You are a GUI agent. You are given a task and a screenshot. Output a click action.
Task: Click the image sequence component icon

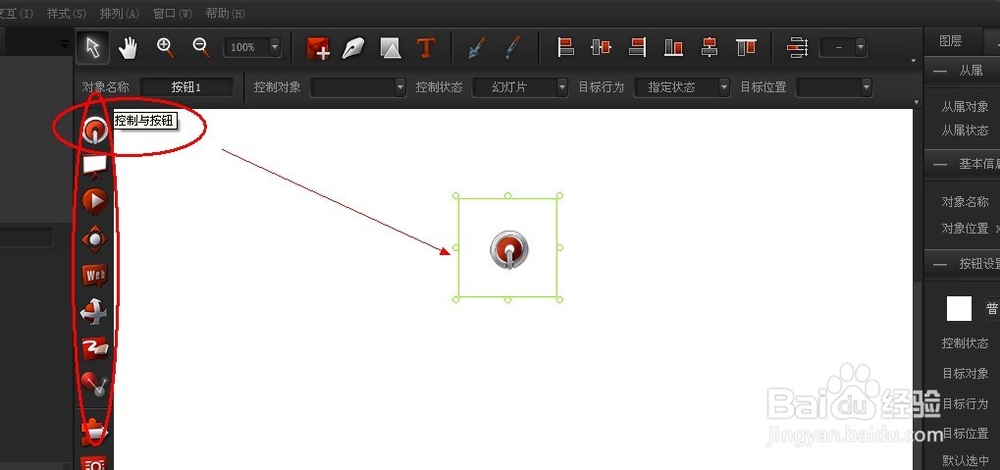[x=94, y=348]
